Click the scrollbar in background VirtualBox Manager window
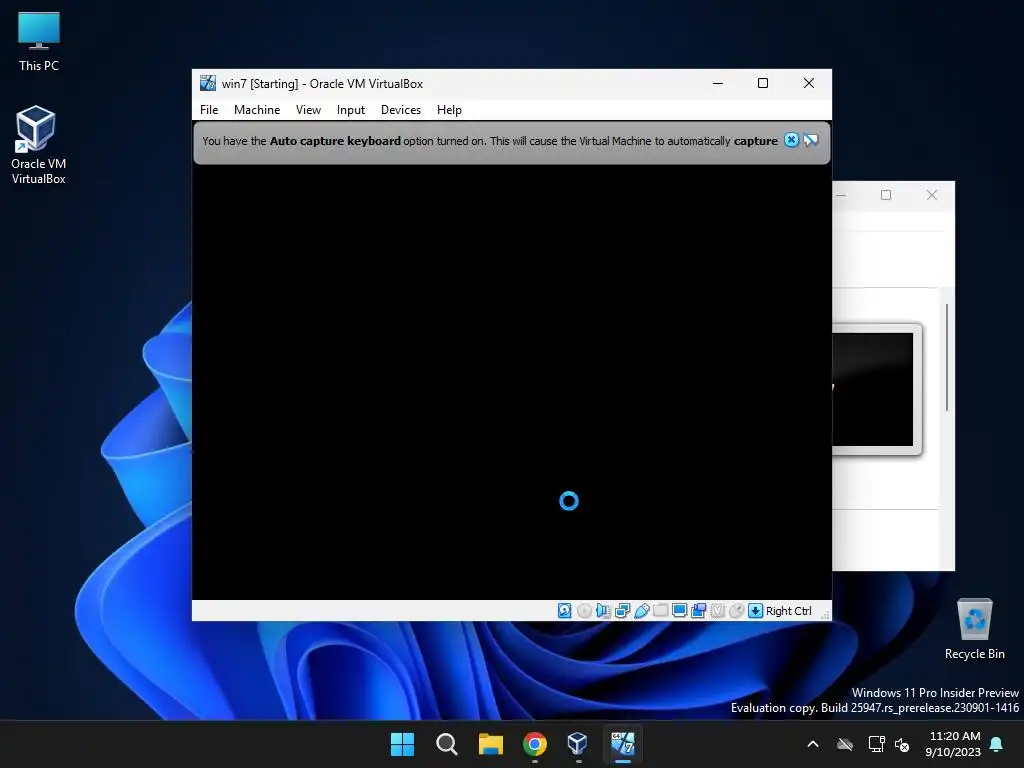 [946, 357]
